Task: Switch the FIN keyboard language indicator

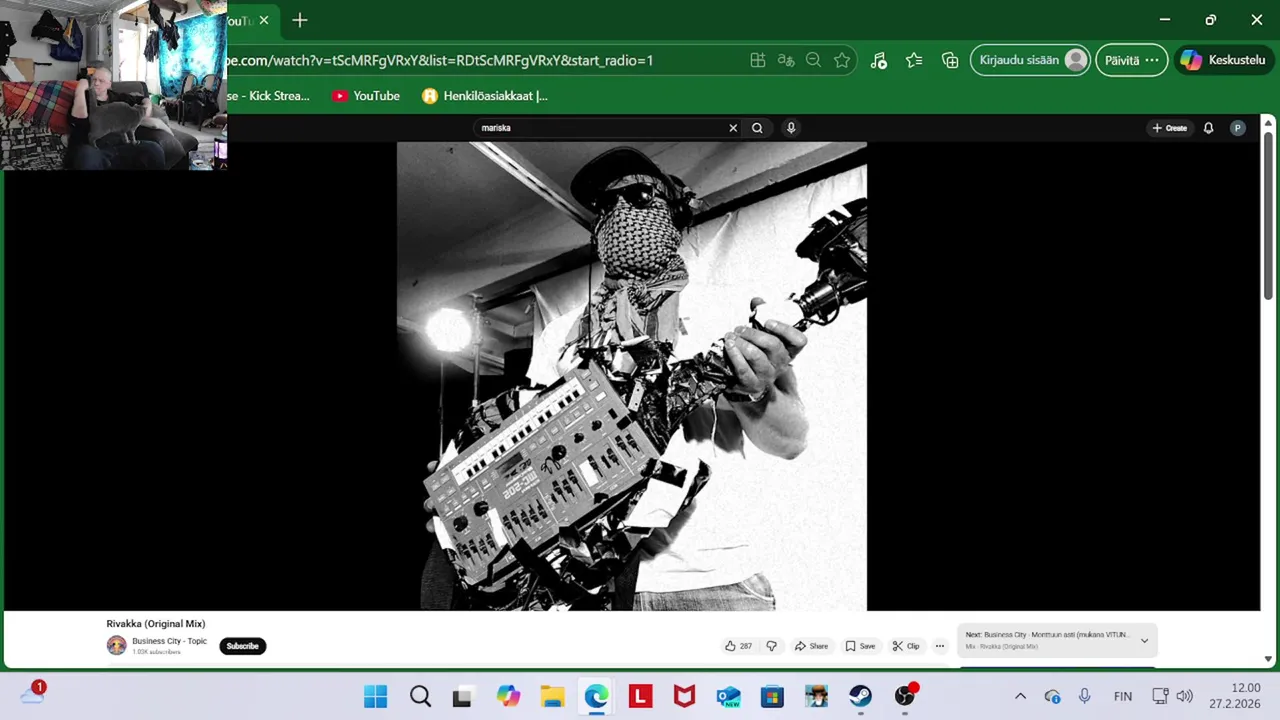Action: pyautogui.click(x=1123, y=696)
